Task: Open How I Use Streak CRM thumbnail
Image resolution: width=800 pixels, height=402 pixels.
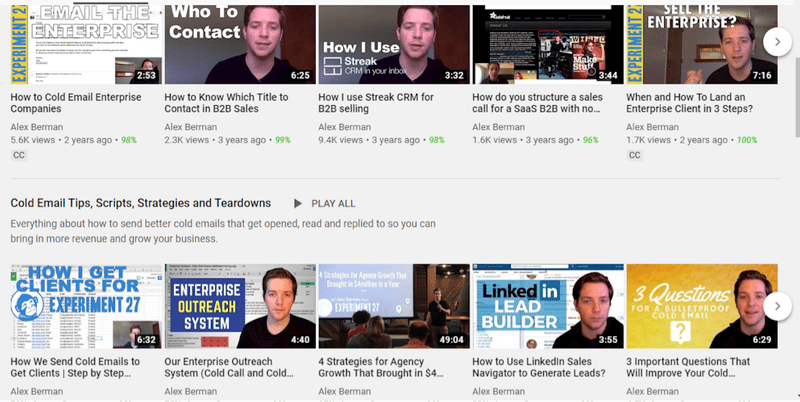Action: (x=394, y=45)
